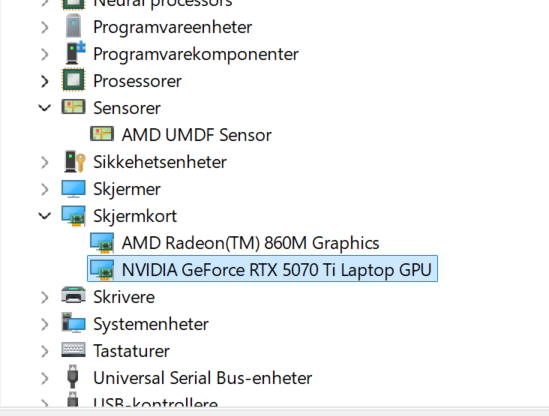
Task: Select the Skjermkort tree label
Action: (x=135, y=216)
